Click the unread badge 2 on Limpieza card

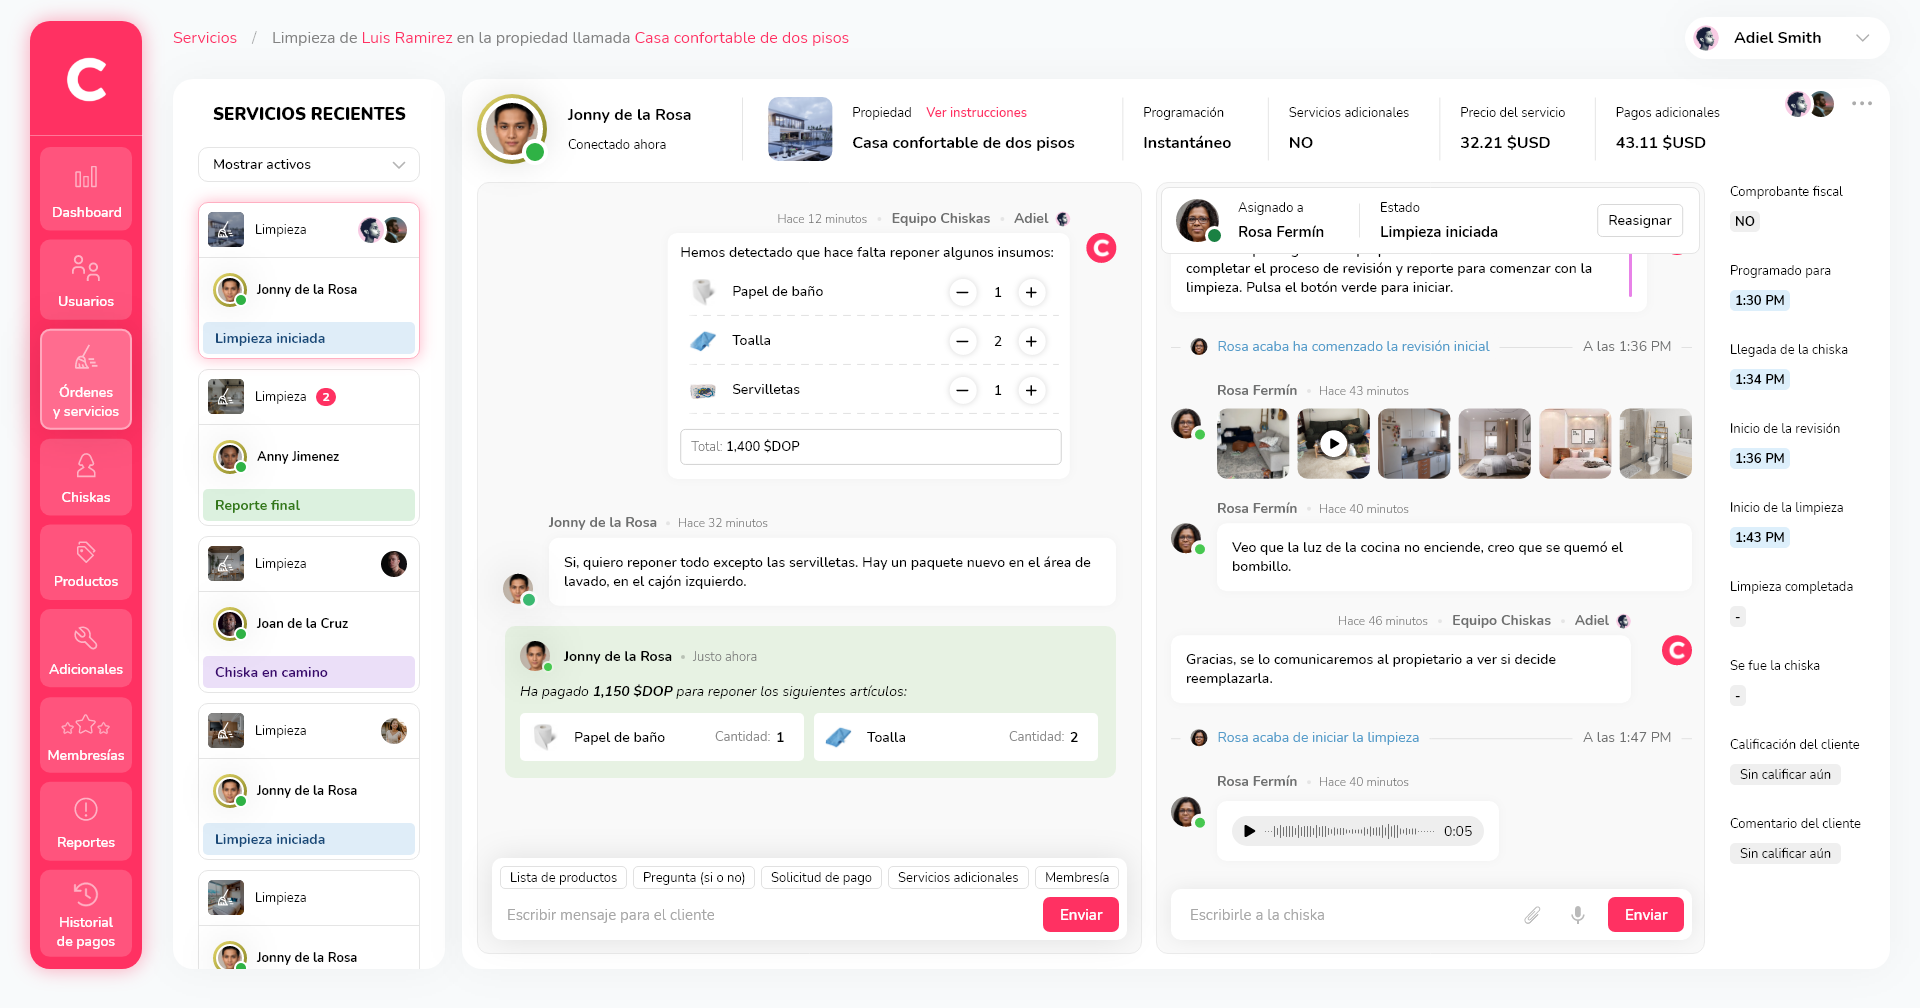click(x=326, y=397)
